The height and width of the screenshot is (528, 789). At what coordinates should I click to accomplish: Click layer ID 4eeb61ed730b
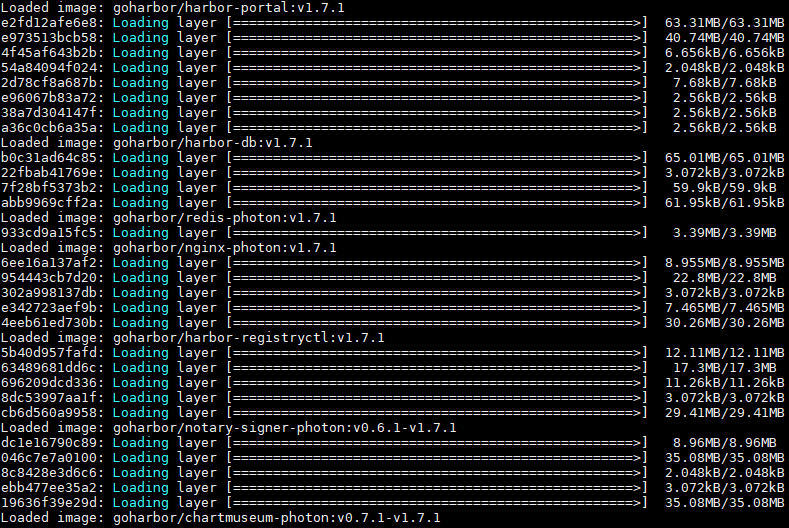49,323
